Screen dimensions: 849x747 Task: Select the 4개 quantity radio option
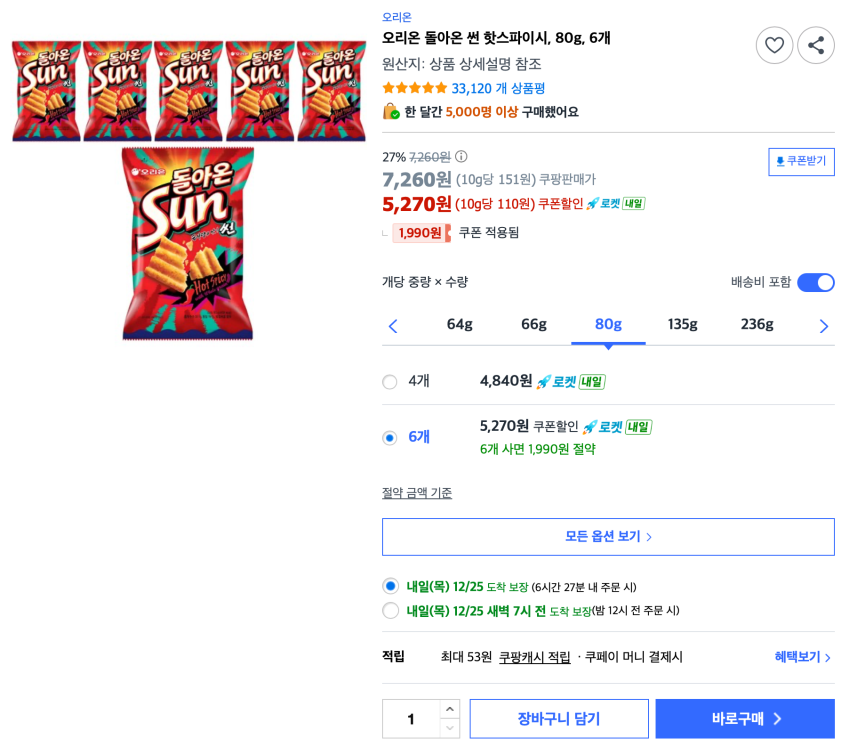[x=390, y=382]
